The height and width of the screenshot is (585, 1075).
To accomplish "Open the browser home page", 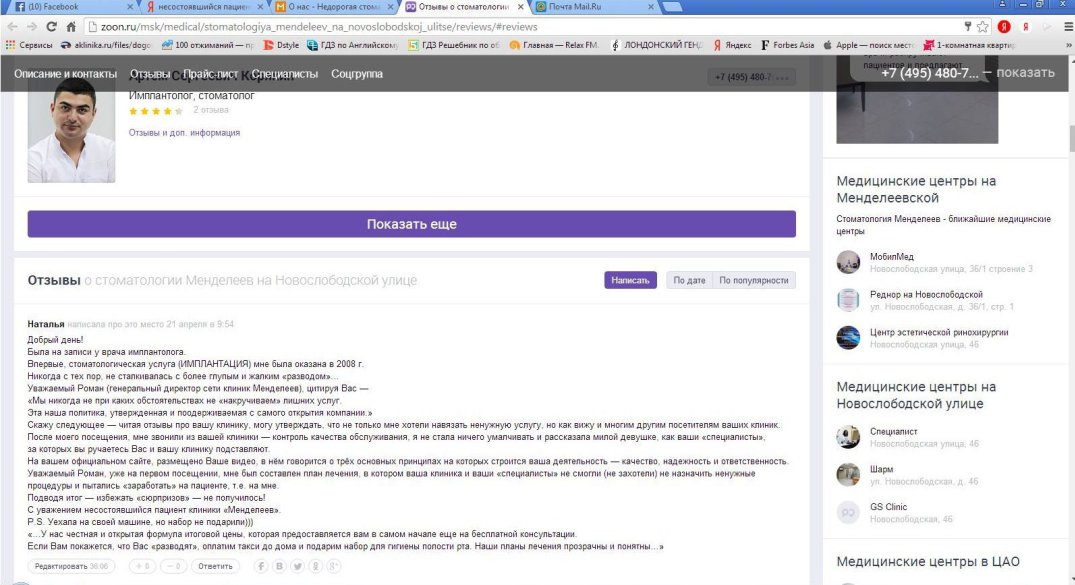I will (71, 27).
